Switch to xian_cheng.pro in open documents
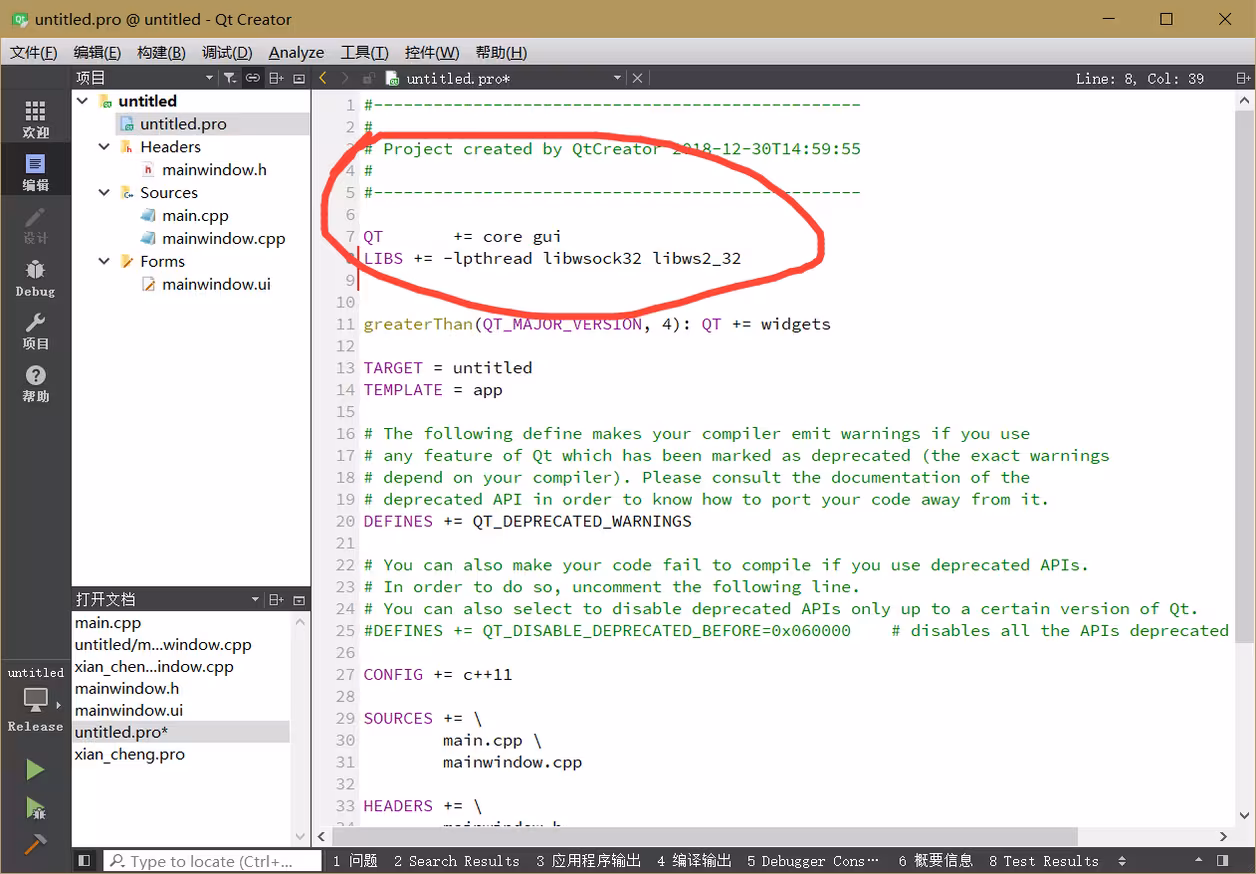Screen dimensions: 1256x874 point(129,755)
